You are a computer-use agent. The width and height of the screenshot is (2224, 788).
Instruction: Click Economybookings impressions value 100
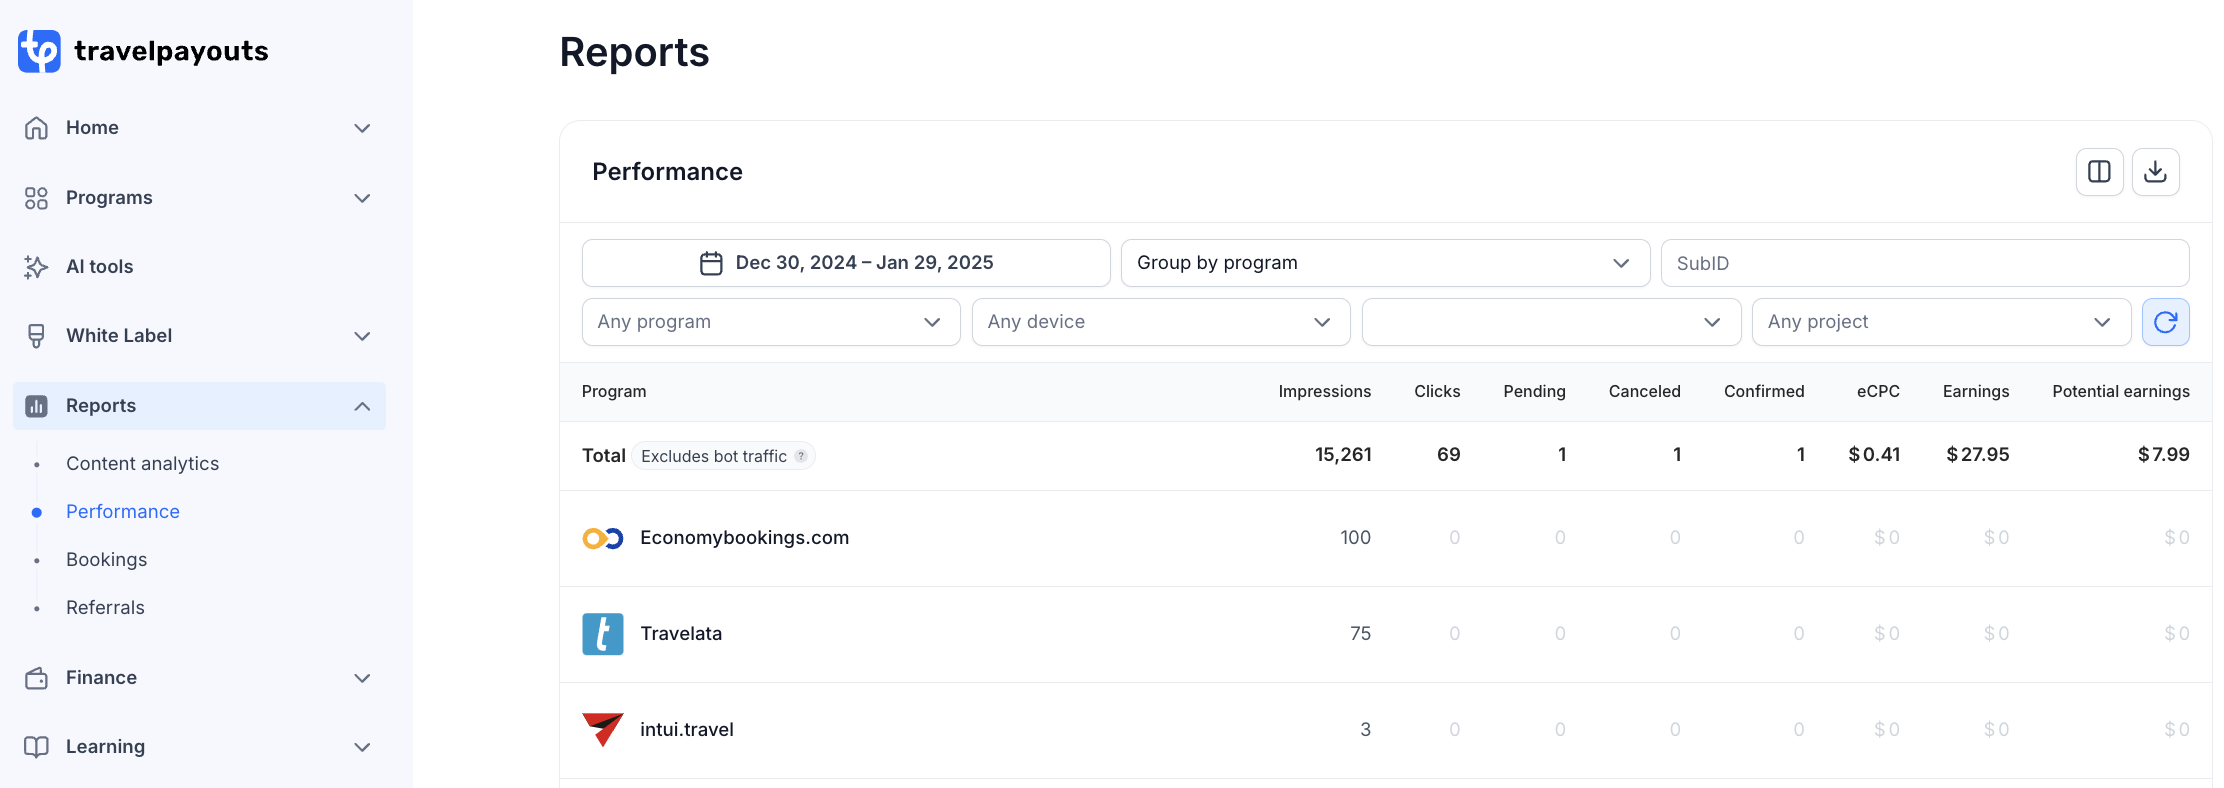pyautogui.click(x=1355, y=538)
